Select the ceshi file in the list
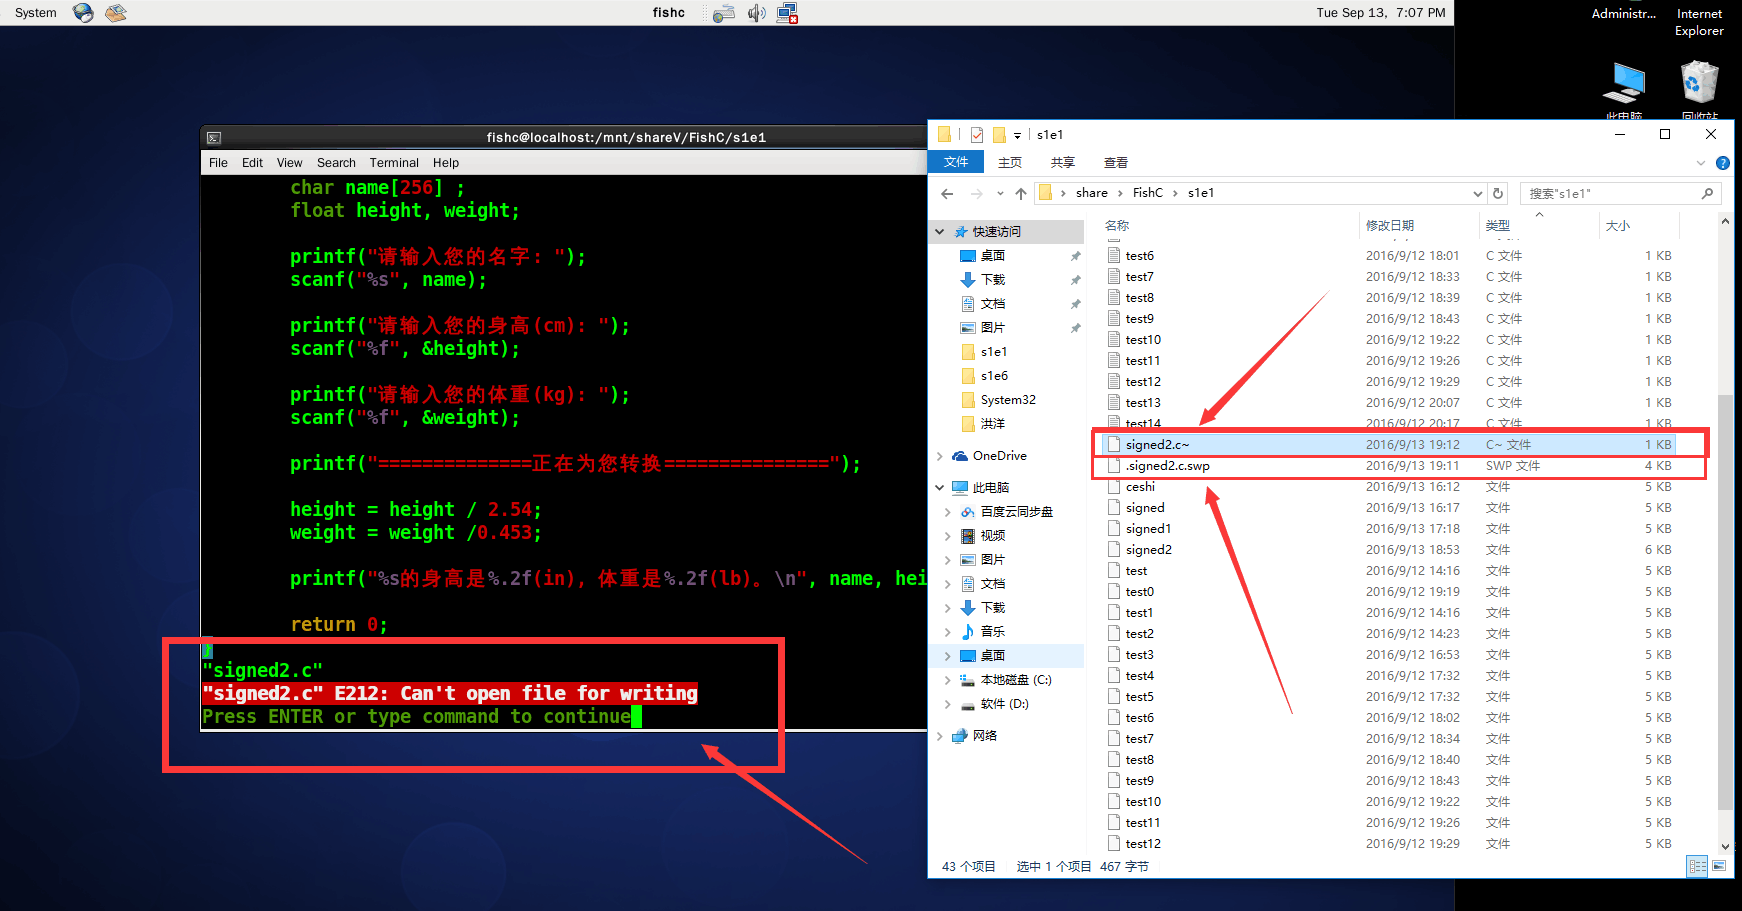 coord(1140,486)
